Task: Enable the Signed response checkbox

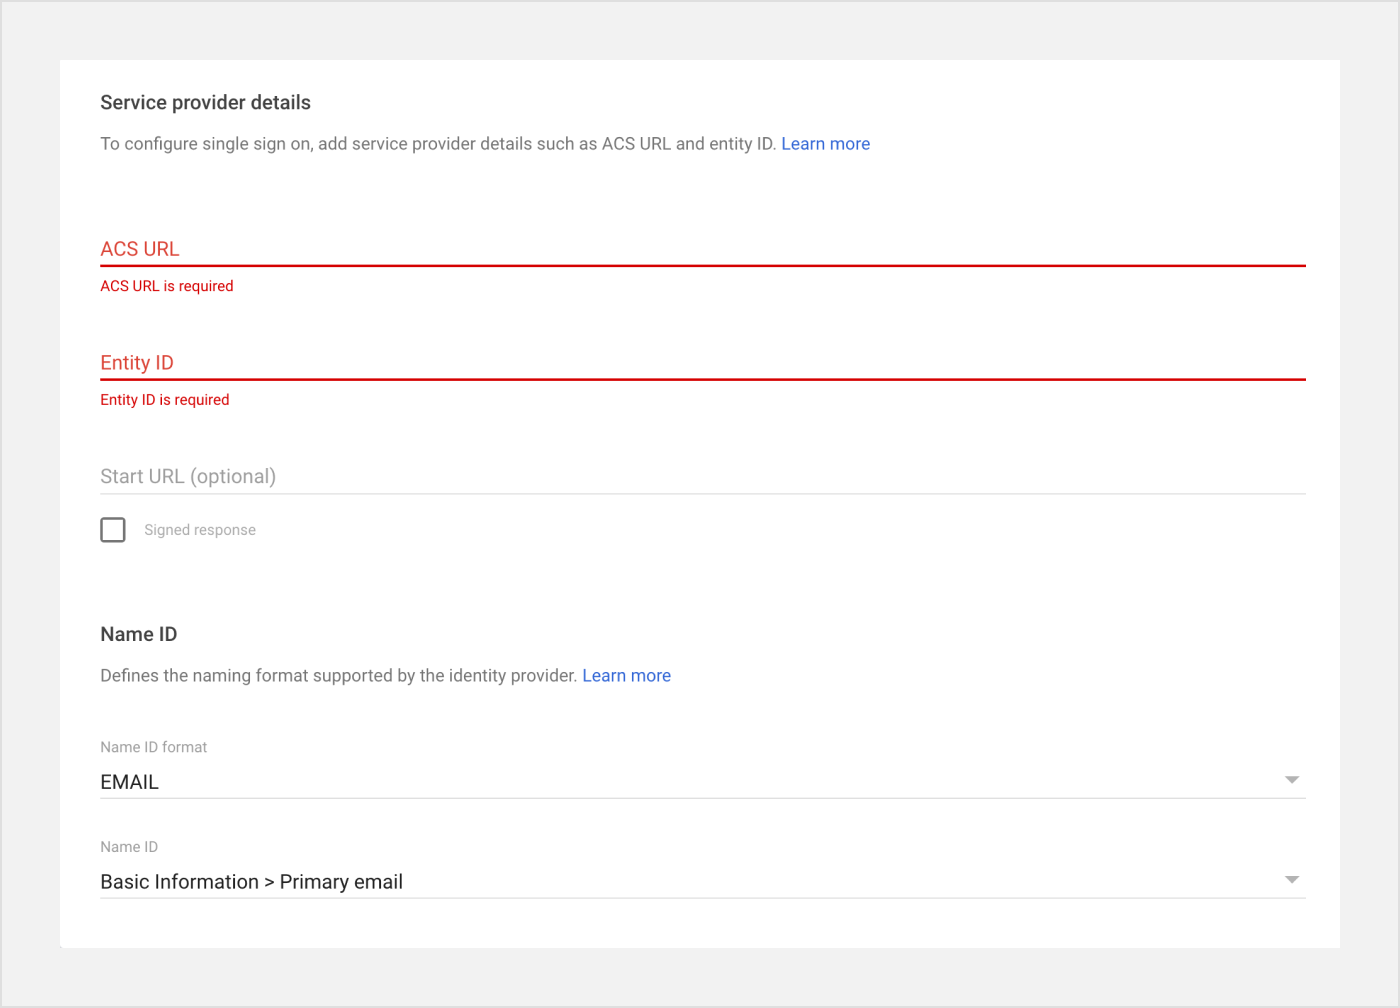Action: (x=113, y=530)
